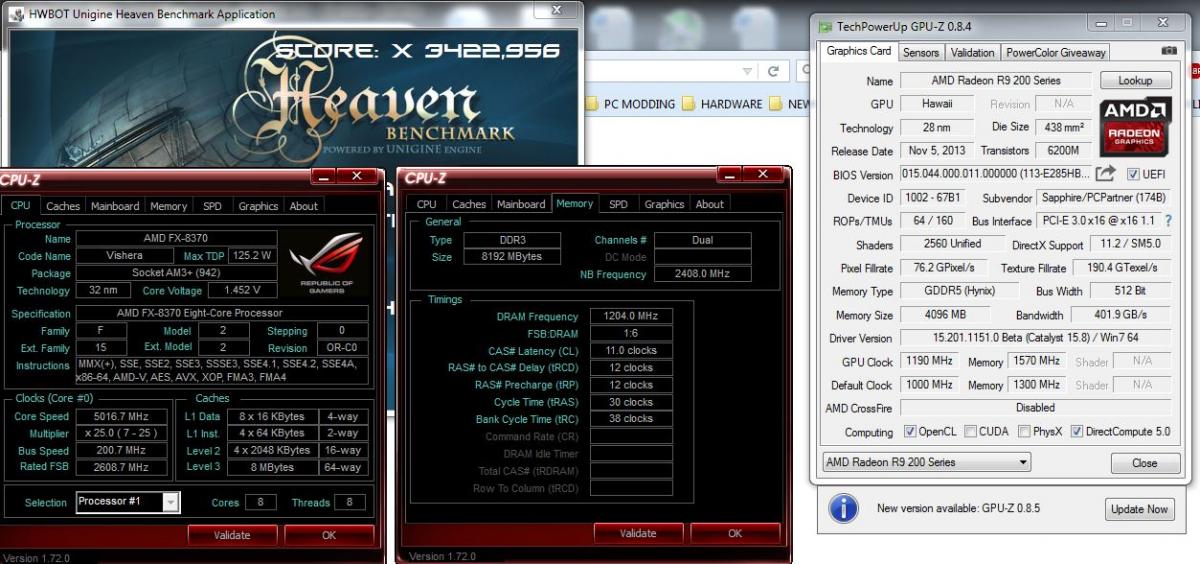The width and height of the screenshot is (1200, 564).
Task: Click the DRAM Frequency value 1204.0 MHz
Action: click(x=630, y=316)
